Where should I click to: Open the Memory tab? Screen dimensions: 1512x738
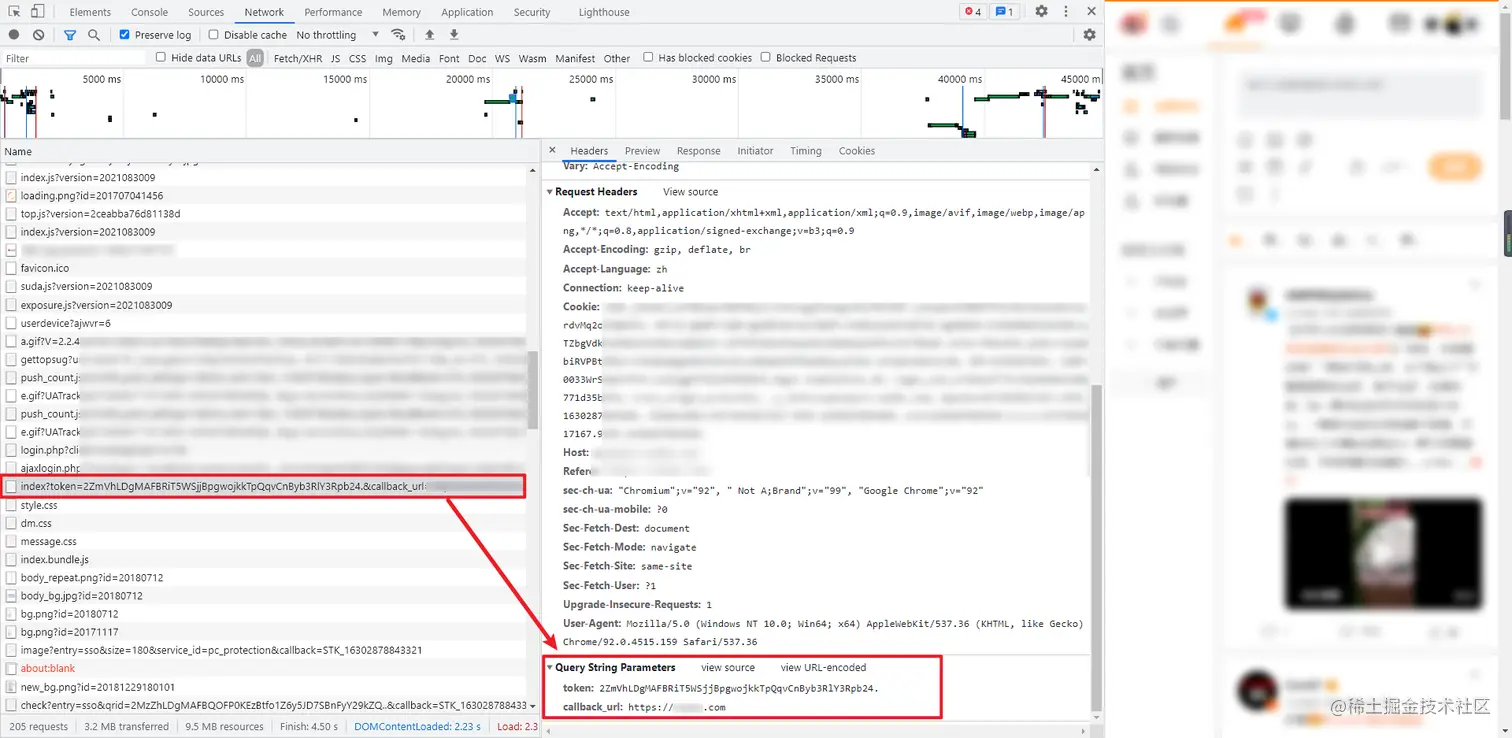tap(401, 12)
